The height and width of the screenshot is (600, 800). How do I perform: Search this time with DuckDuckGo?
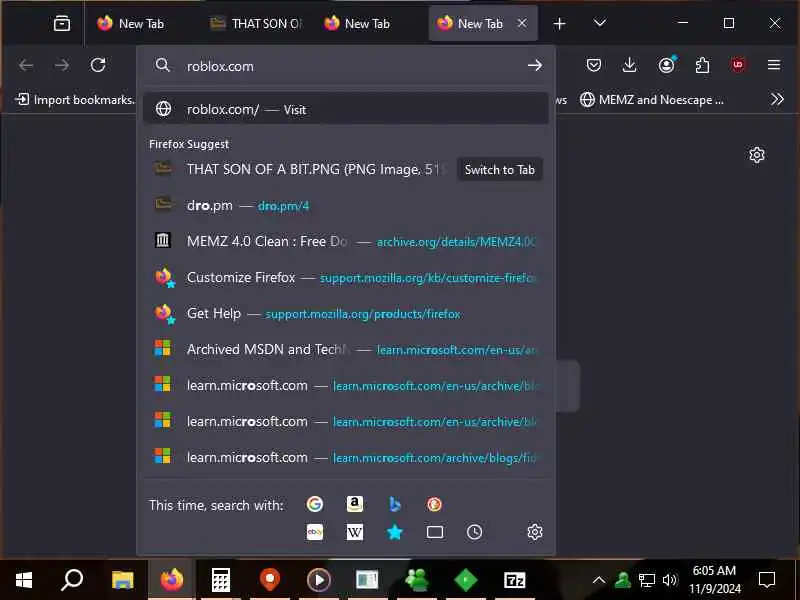(434, 504)
